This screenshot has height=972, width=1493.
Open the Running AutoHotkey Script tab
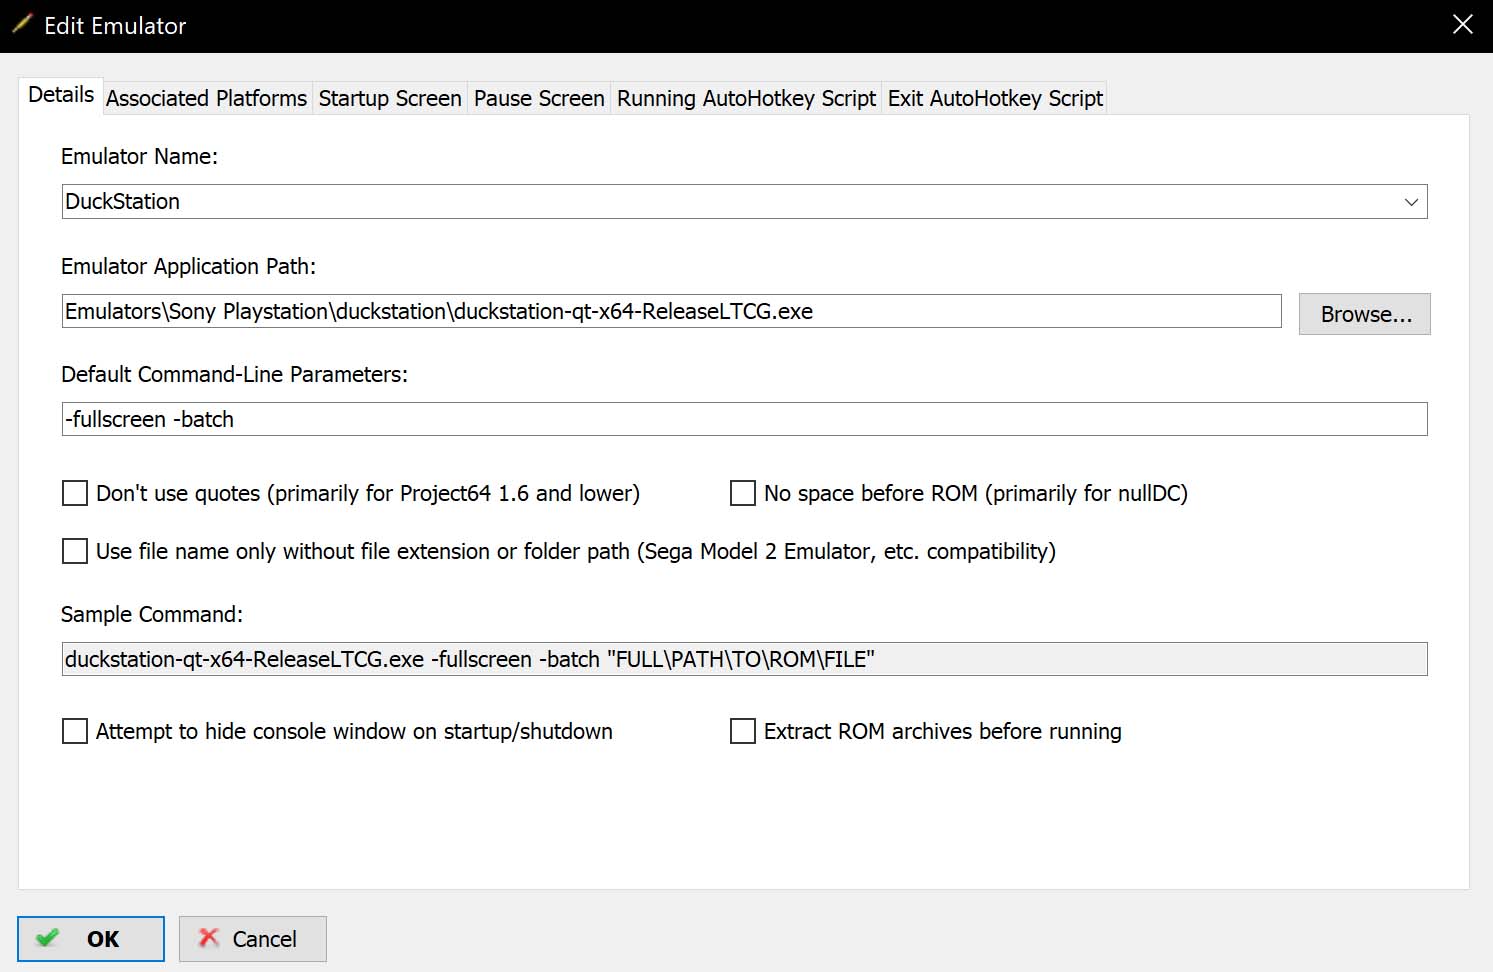click(x=746, y=98)
